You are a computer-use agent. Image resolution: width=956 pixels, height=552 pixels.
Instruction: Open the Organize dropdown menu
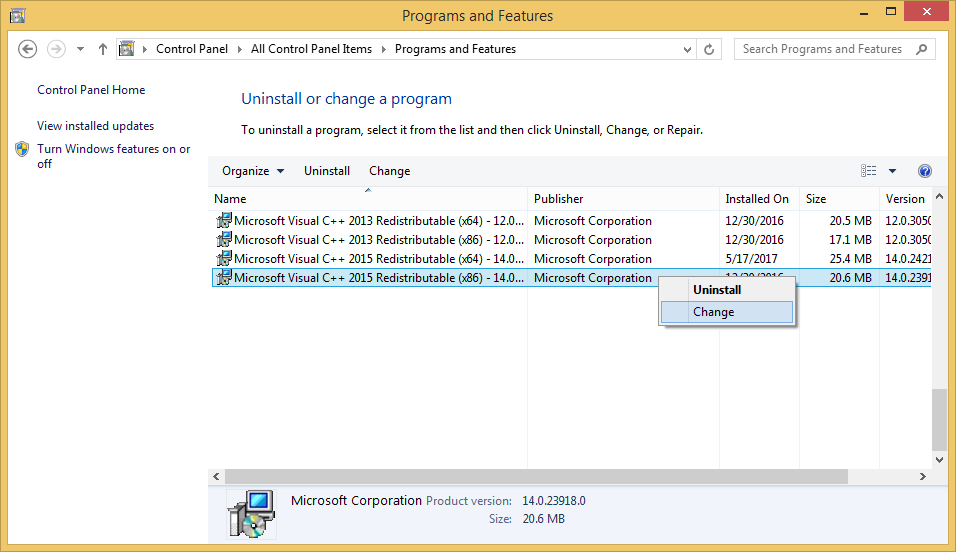(252, 171)
